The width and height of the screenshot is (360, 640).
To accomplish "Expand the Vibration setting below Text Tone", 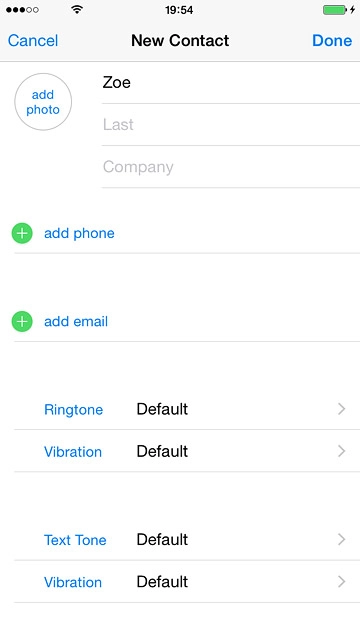I will [187, 582].
